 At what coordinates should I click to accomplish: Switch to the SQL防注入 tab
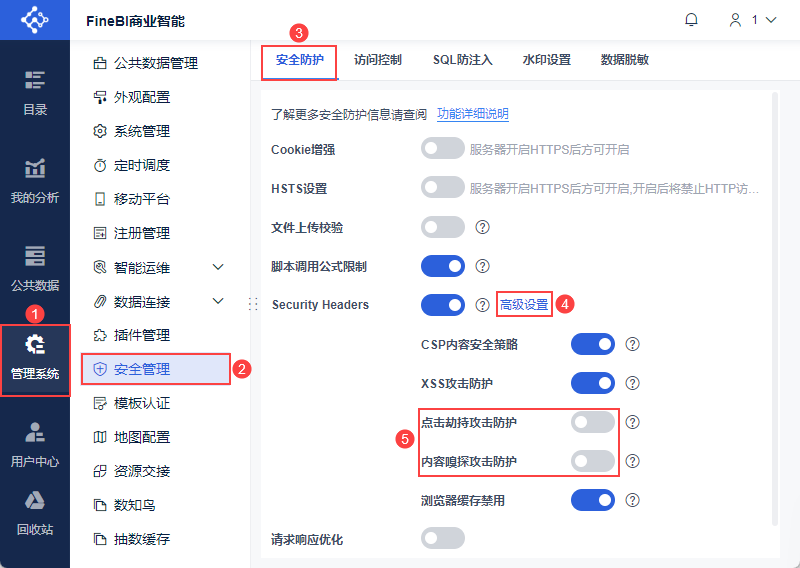pyautogui.click(x=463, y=60)
